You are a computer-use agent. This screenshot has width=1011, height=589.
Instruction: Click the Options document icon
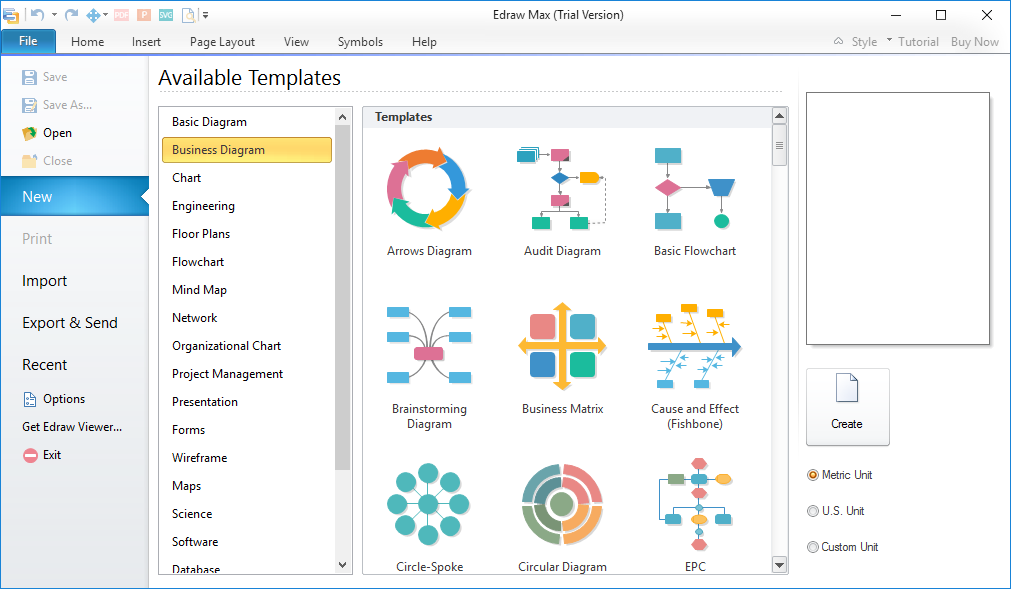[x=30, y=400]
